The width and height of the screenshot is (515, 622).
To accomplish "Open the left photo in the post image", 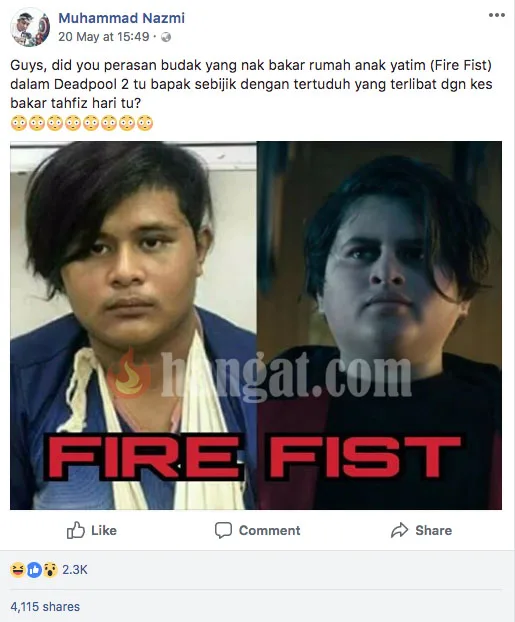I will point(133,325).
